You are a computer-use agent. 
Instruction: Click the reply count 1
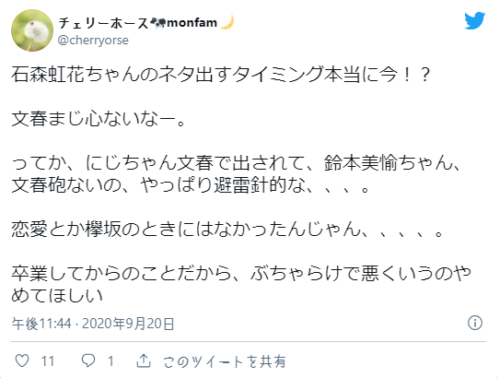pos(111,361)
